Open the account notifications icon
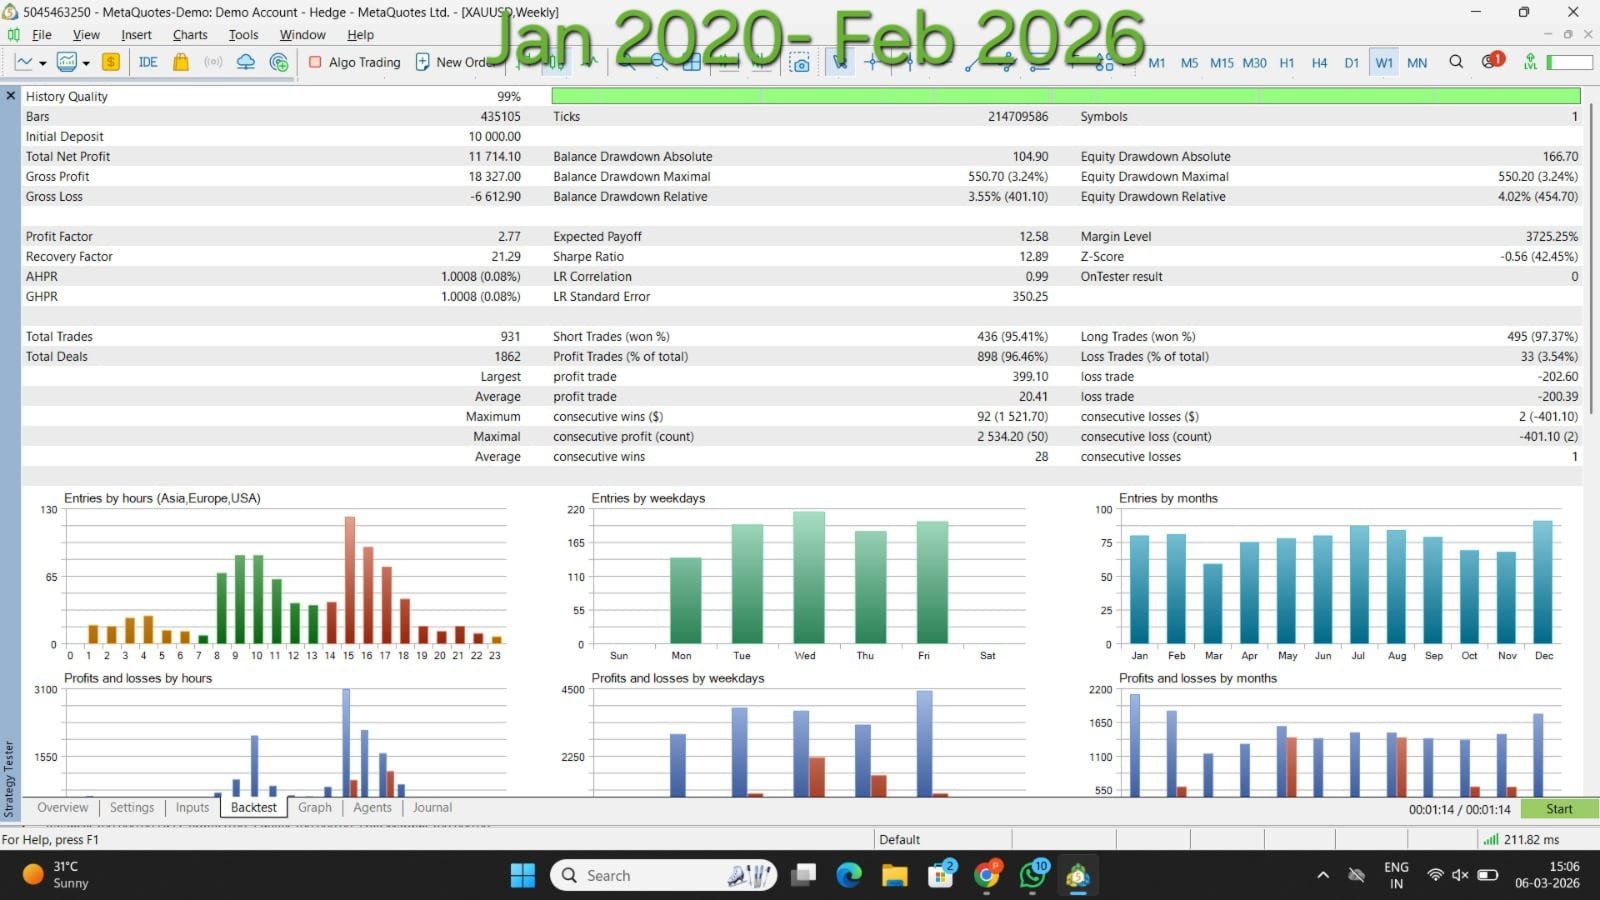Viewport: 1600px width, 900px height. coord(1492,61)
